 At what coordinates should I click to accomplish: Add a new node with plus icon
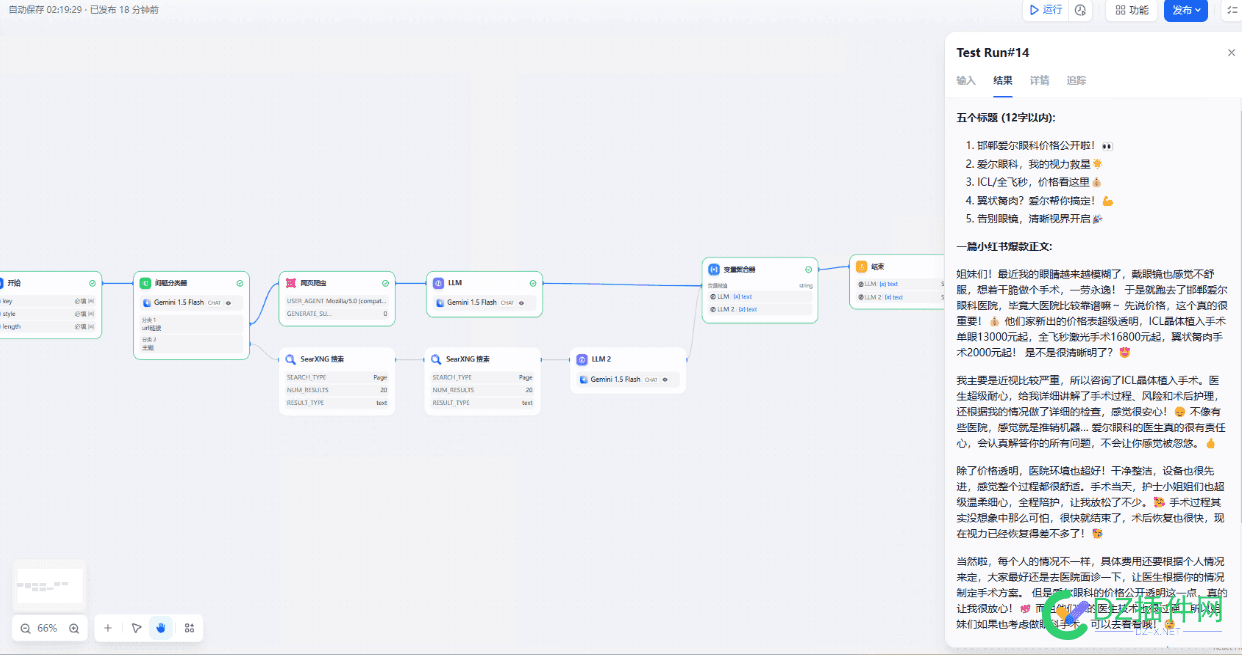pyautogui.click(x=108, y=628)
